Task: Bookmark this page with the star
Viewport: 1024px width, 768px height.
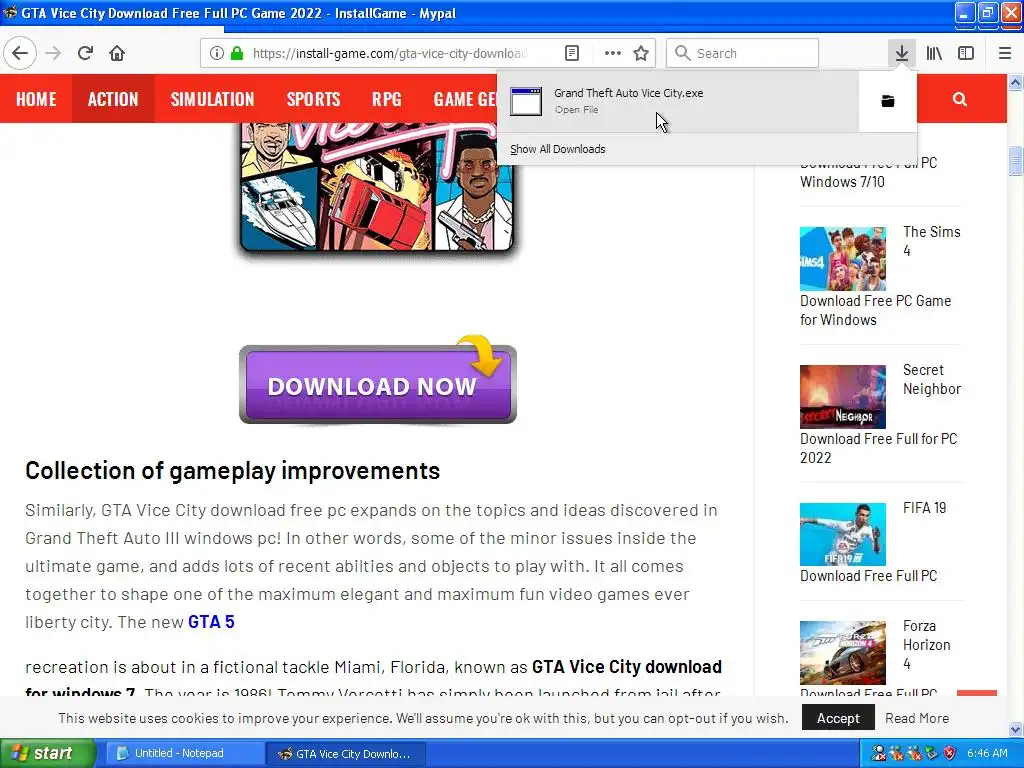Action: coord(641,53)
